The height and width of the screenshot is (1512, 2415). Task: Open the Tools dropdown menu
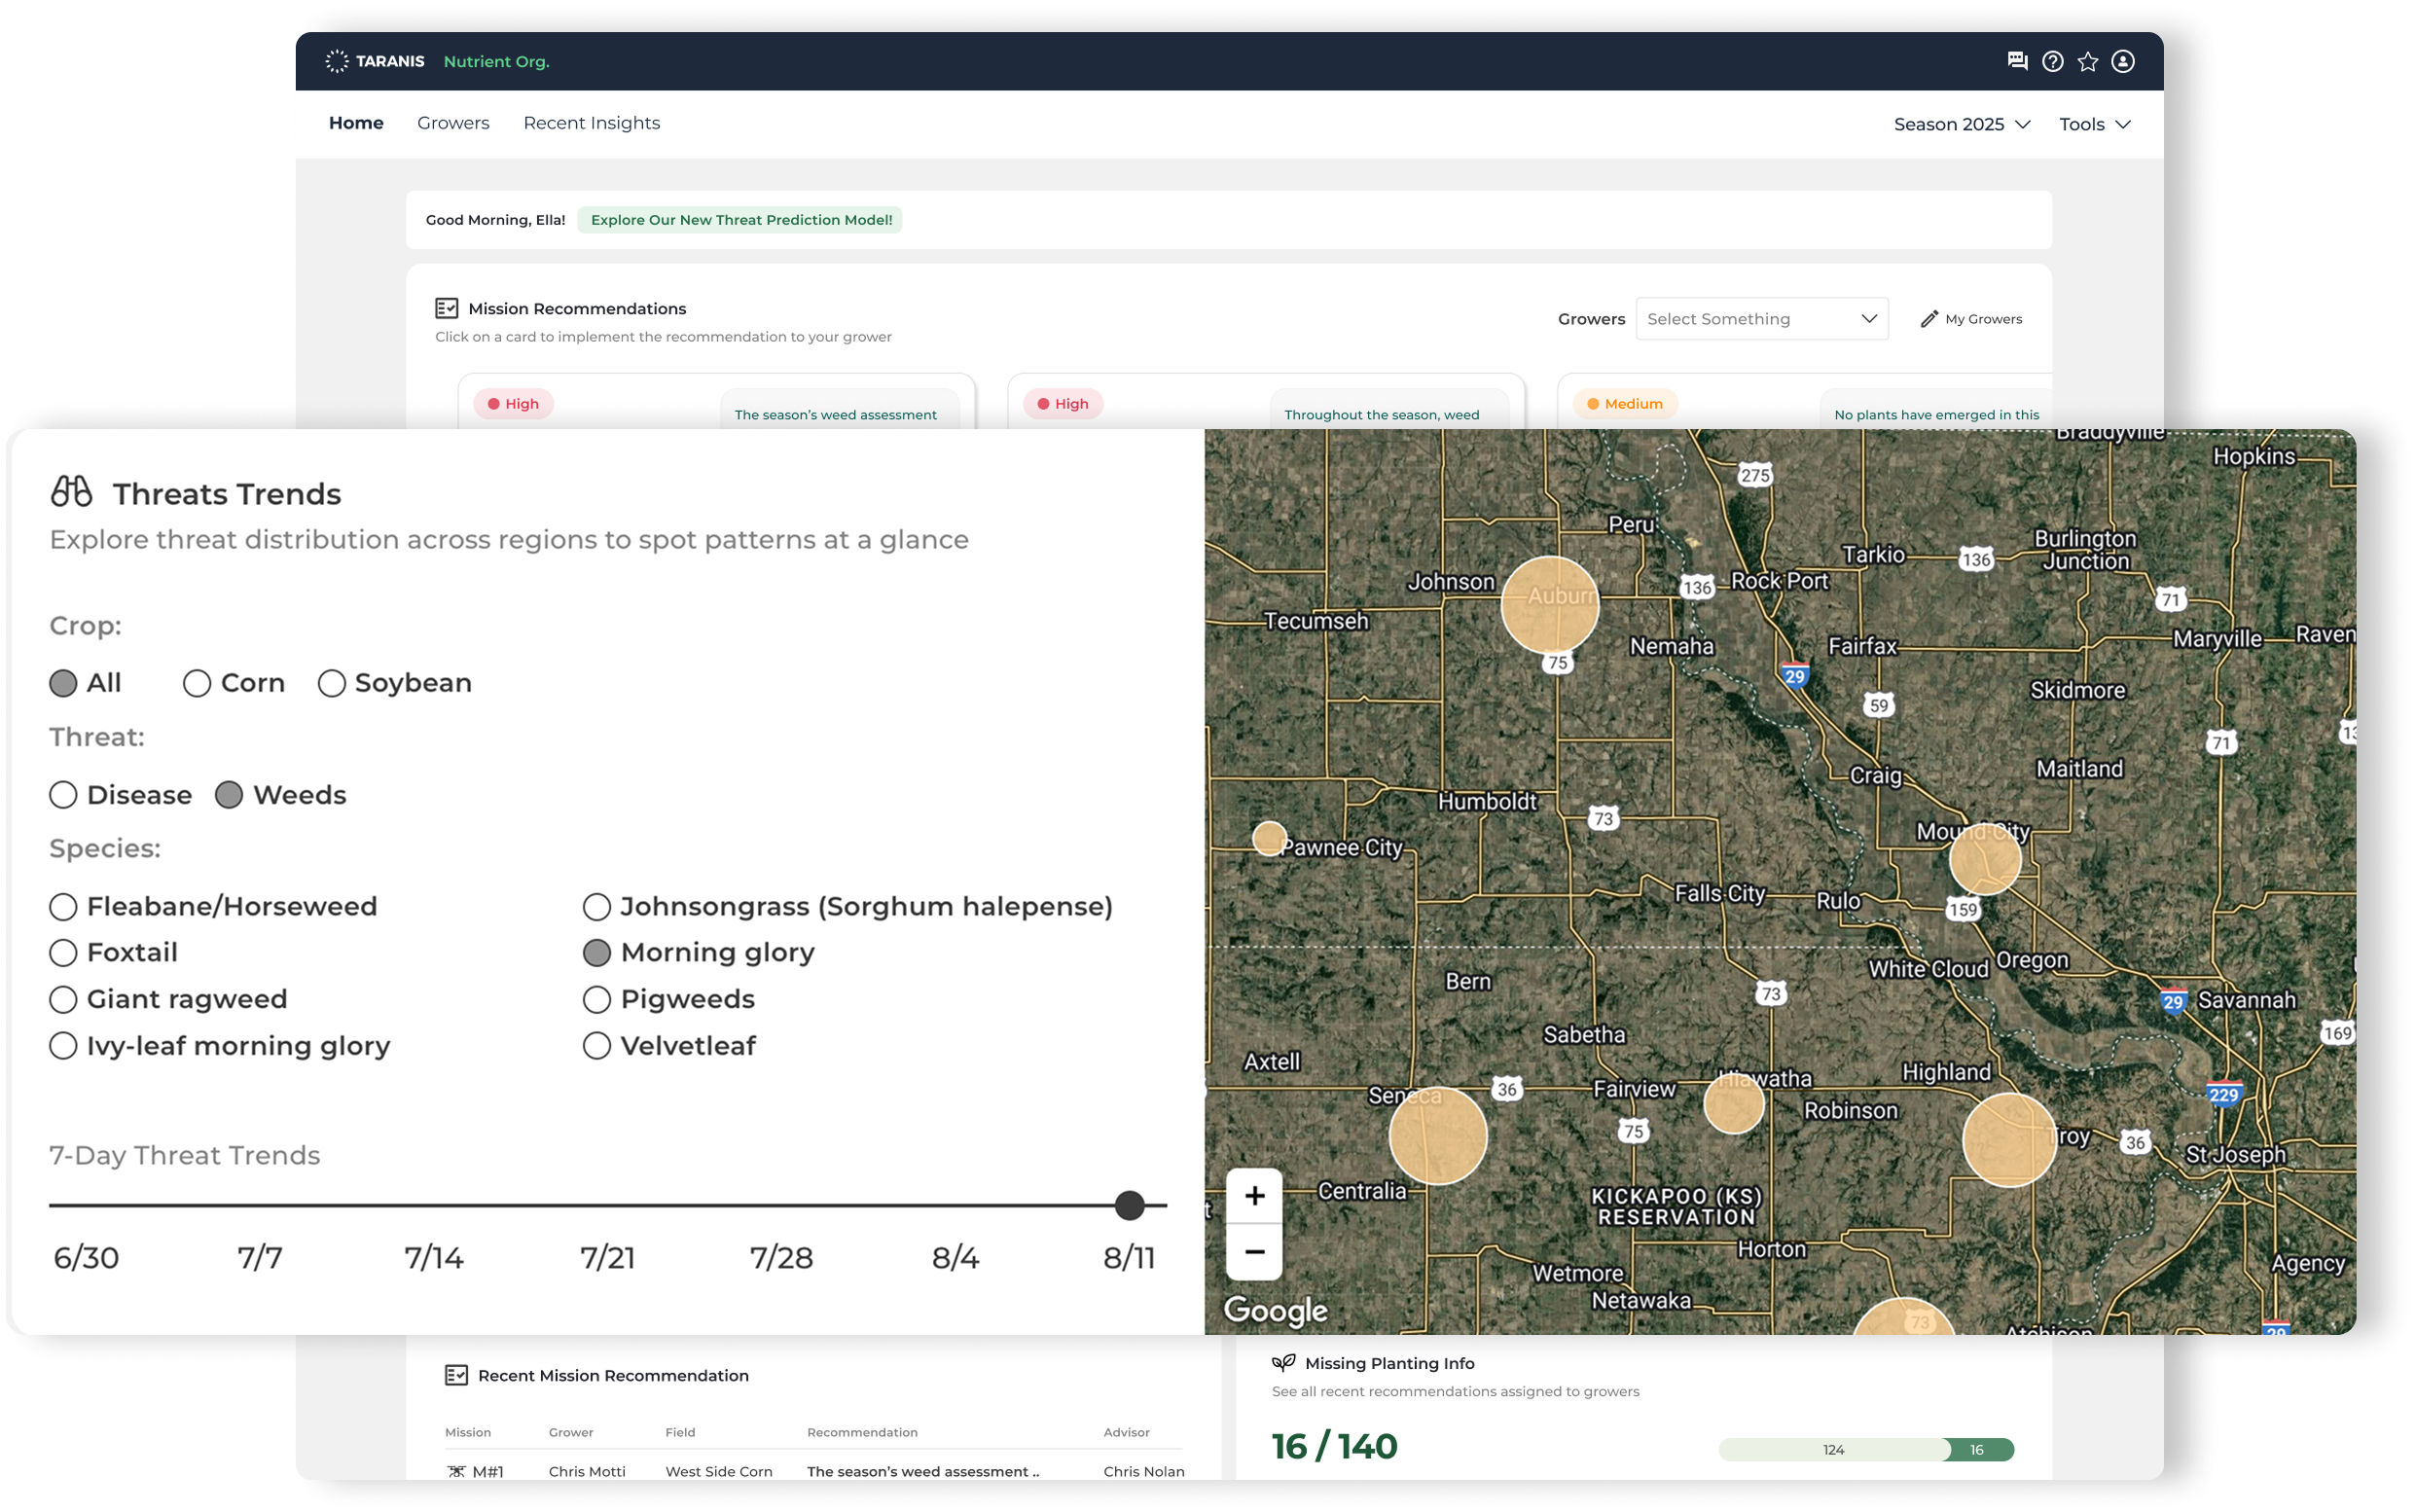click(x=2094, y=125)
